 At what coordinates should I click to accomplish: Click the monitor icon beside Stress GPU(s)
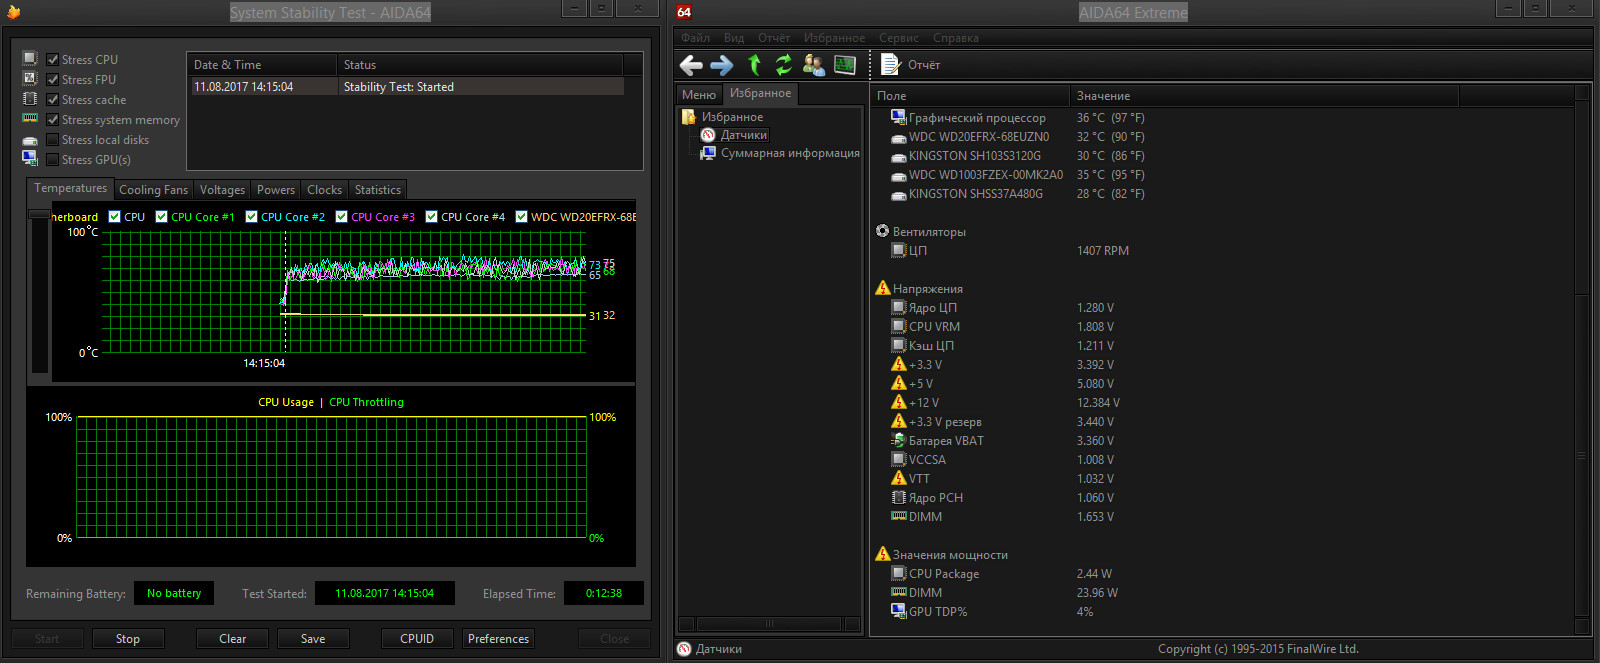coord(30,159)
